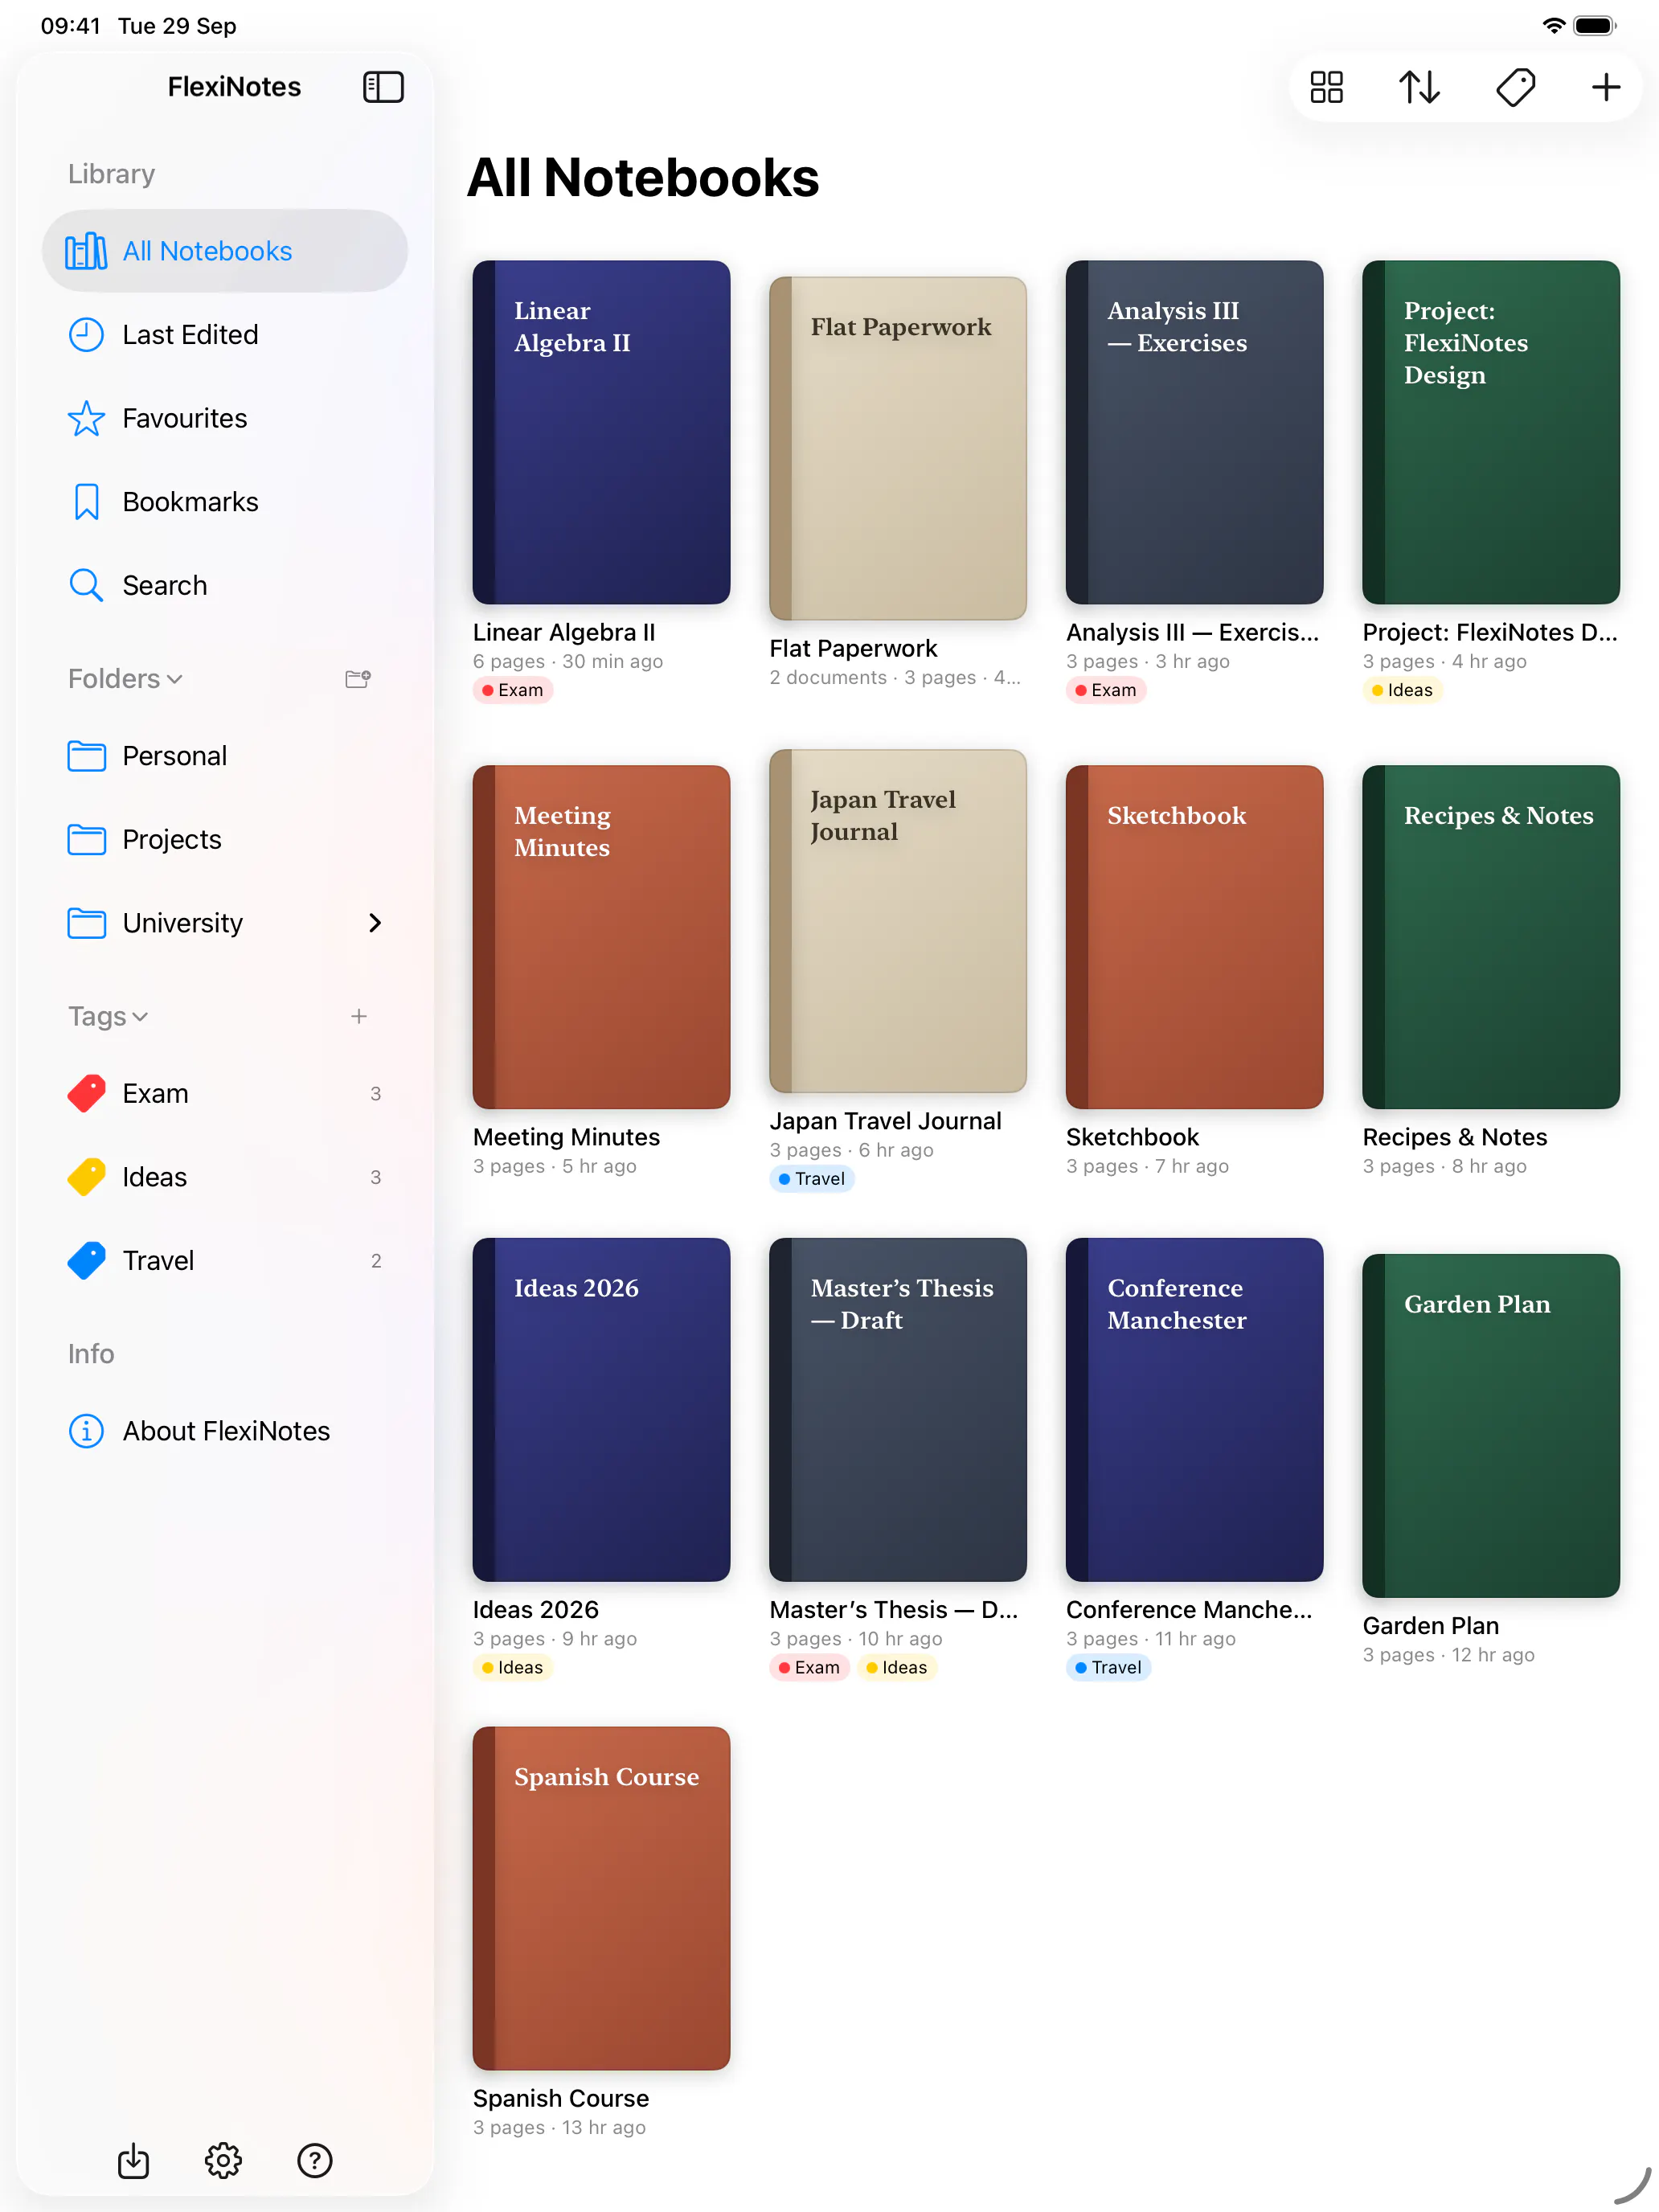Open the sort order arrows
This screenshot has height=2212, width=1659.
(1419, 87)
